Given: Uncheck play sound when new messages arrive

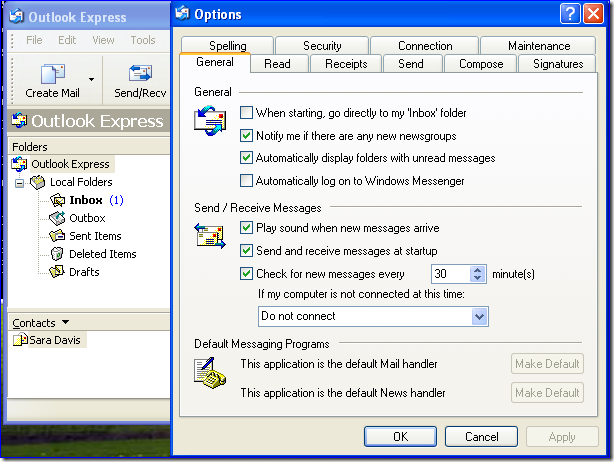Looking at the screenshot, I should coord(246,227).
